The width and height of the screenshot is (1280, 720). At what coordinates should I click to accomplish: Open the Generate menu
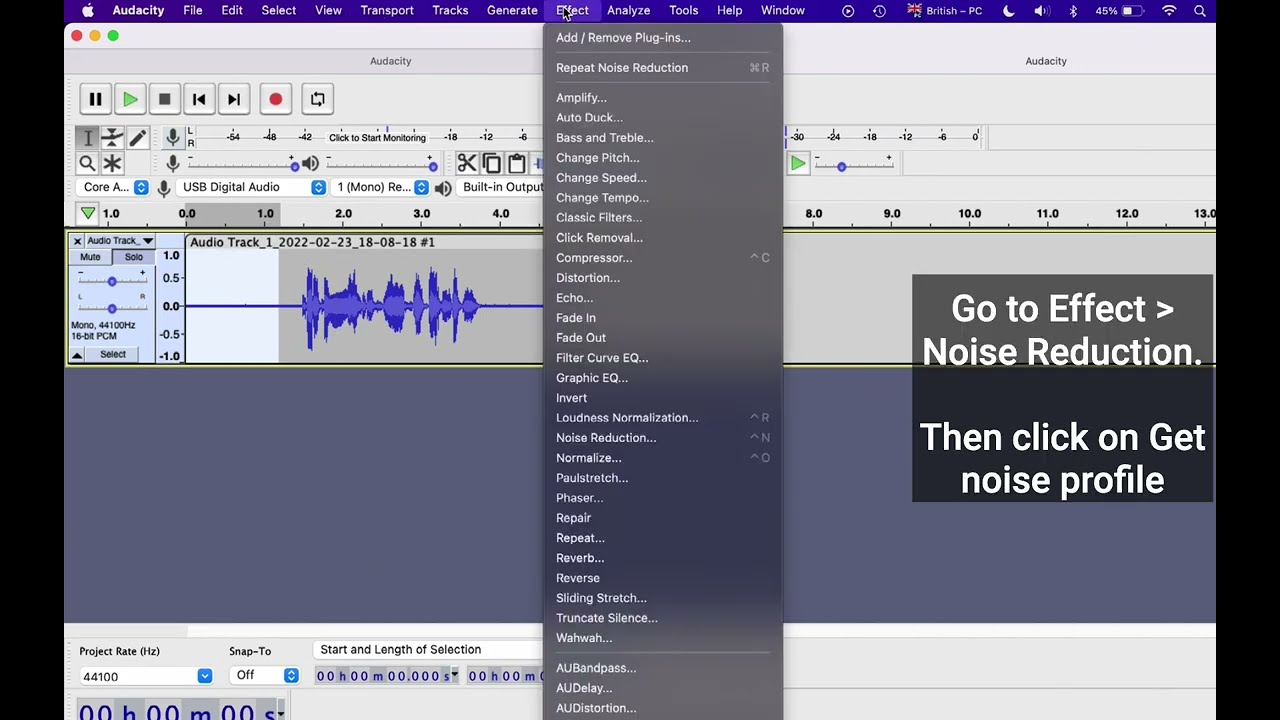[x=512, y=10]
